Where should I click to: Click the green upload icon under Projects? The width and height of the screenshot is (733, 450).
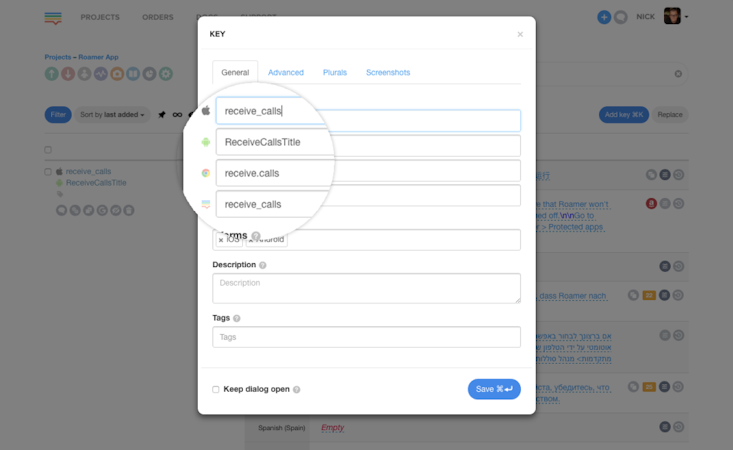[x=51, y=74]
